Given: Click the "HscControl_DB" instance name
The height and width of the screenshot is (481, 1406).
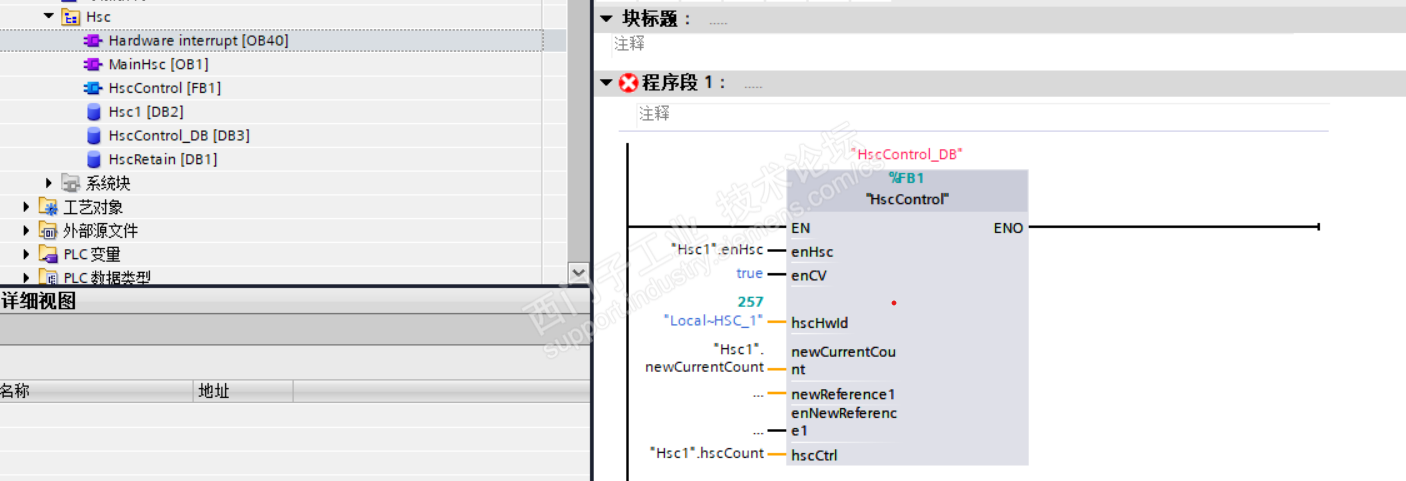Looking at the screenshot, I should click(907, 154).
